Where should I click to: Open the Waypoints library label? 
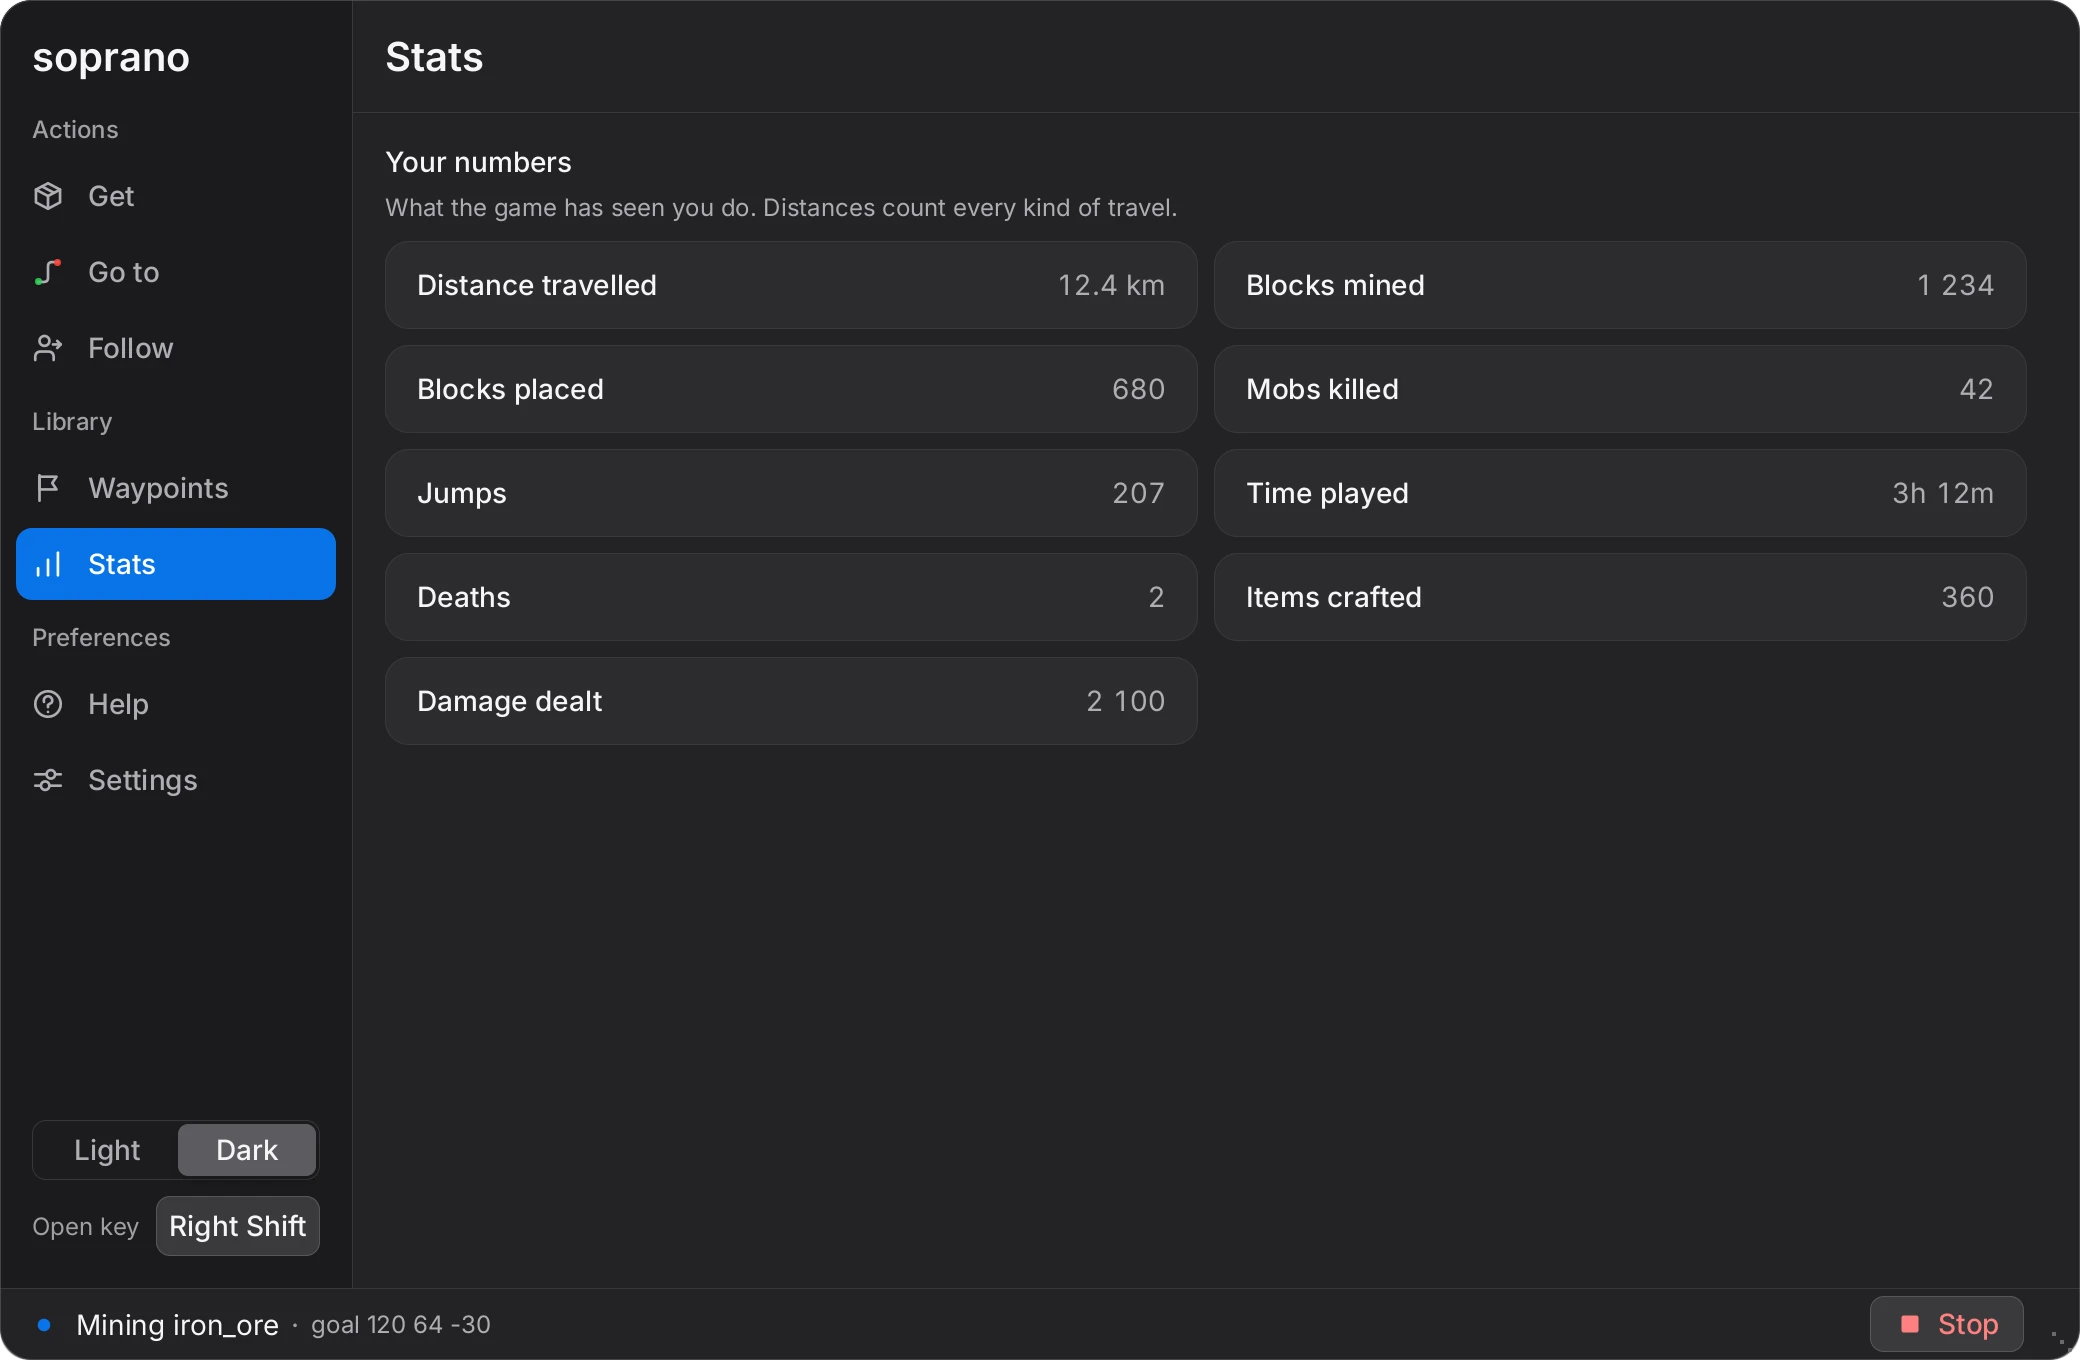pos(158,488)
